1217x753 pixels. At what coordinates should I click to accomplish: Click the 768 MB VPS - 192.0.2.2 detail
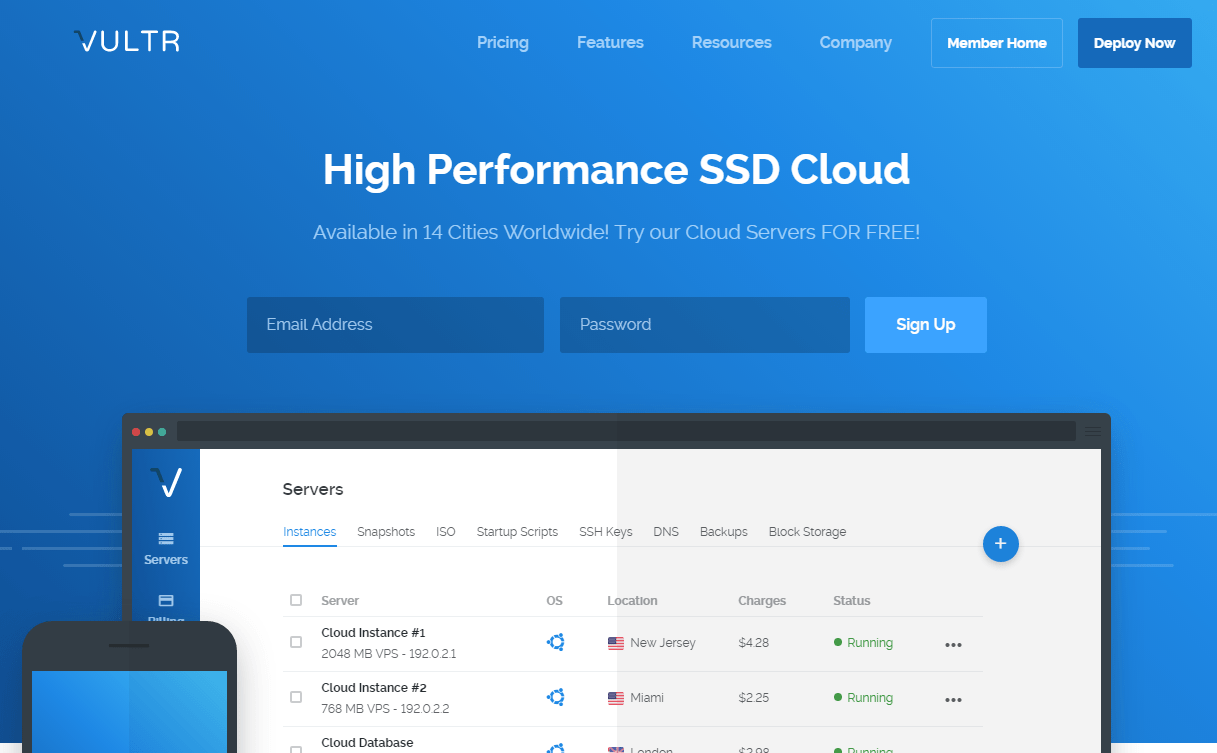click(x=385, y=709)
